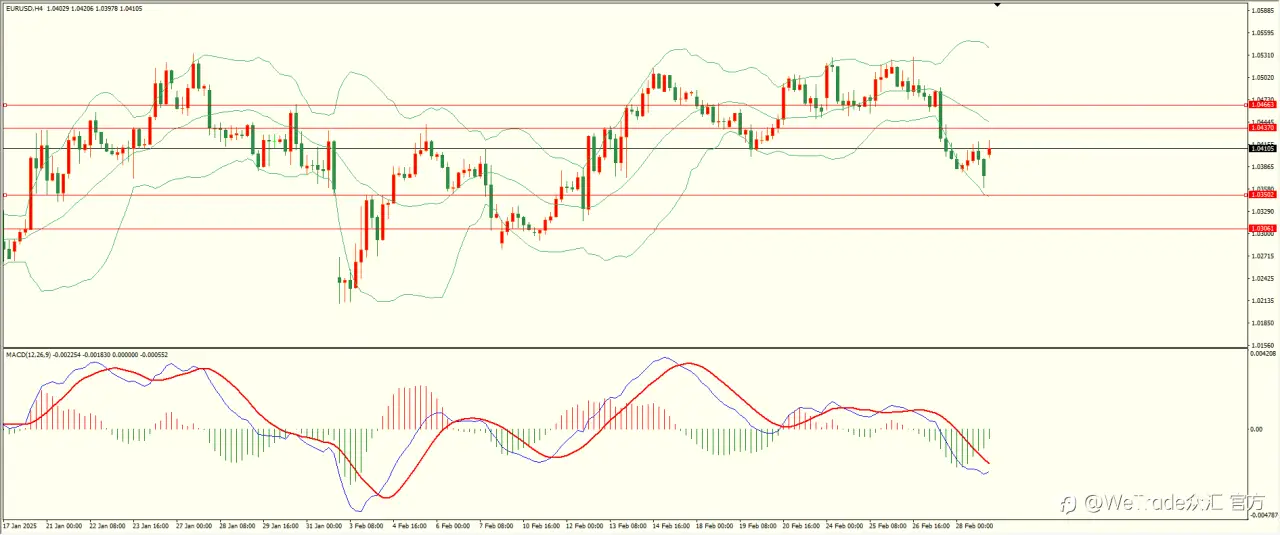Click the 1.05310 price scale value
This screenshot has height=535, width=1280.
(1264, 55)
